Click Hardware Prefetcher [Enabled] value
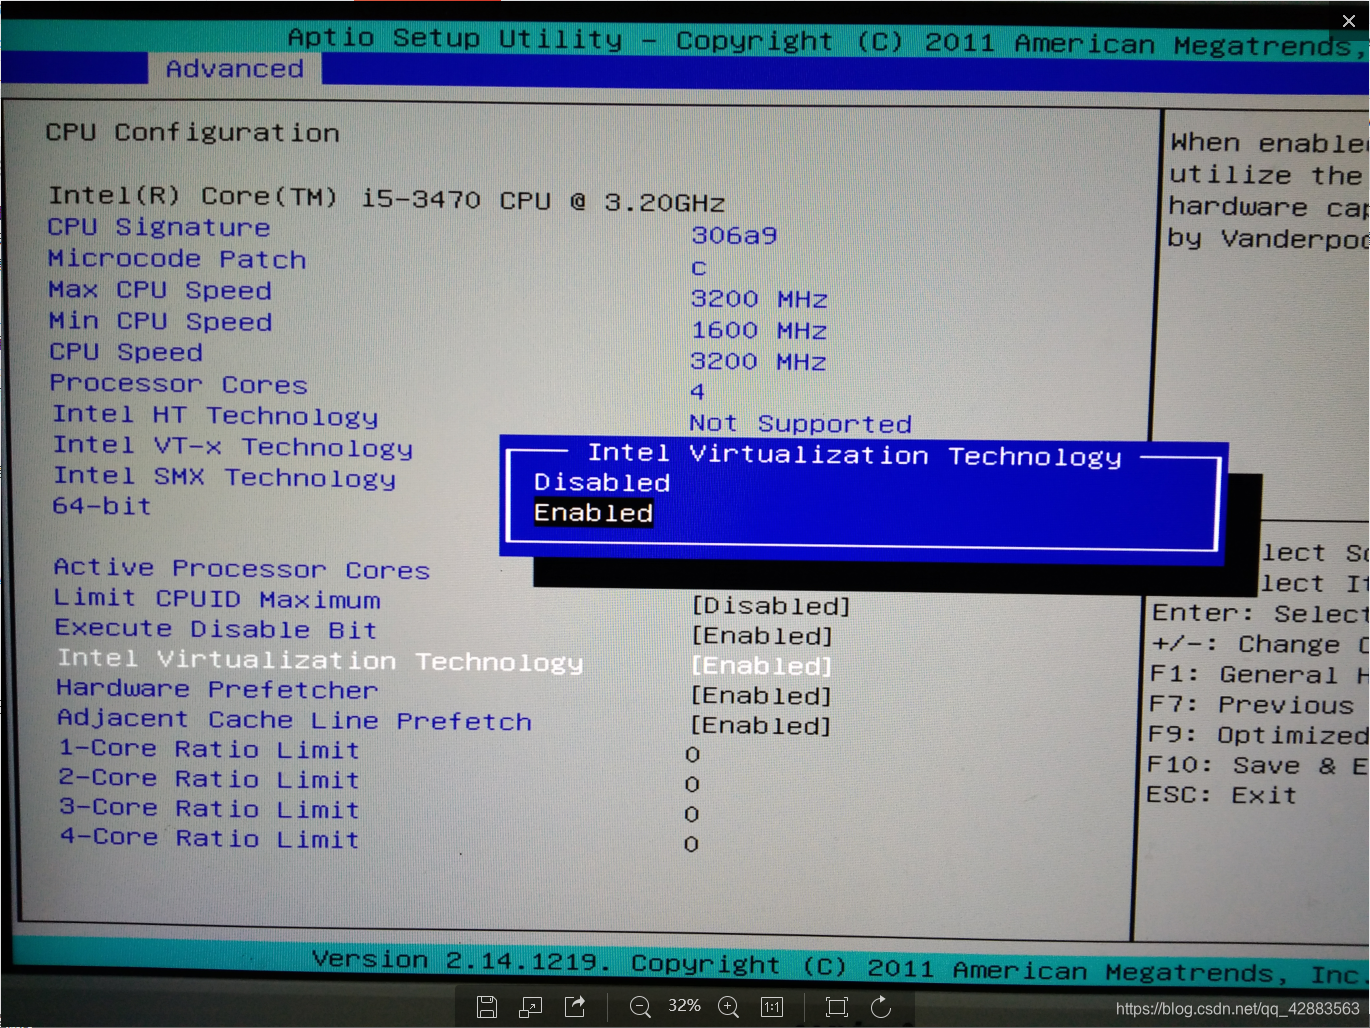 click(x=762, y=696)
